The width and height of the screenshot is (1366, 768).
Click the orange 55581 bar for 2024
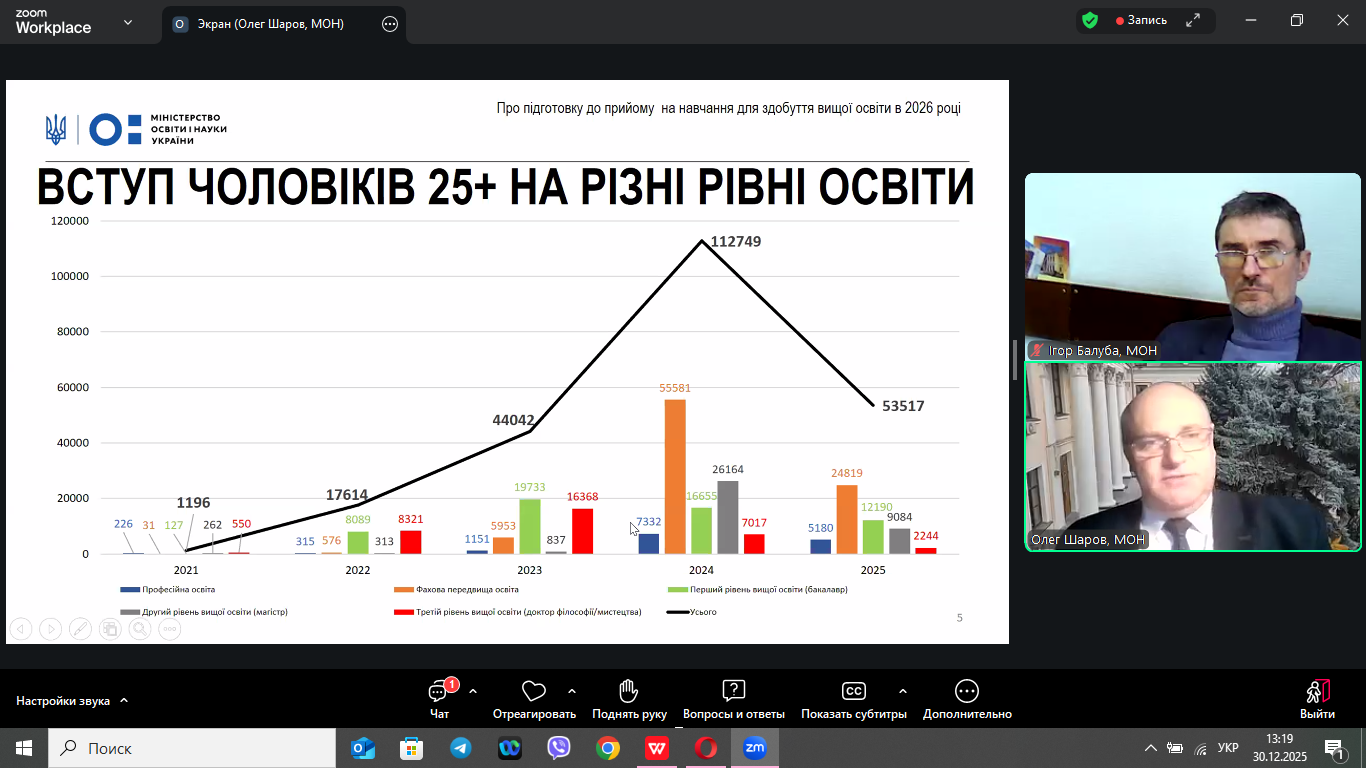675,476
